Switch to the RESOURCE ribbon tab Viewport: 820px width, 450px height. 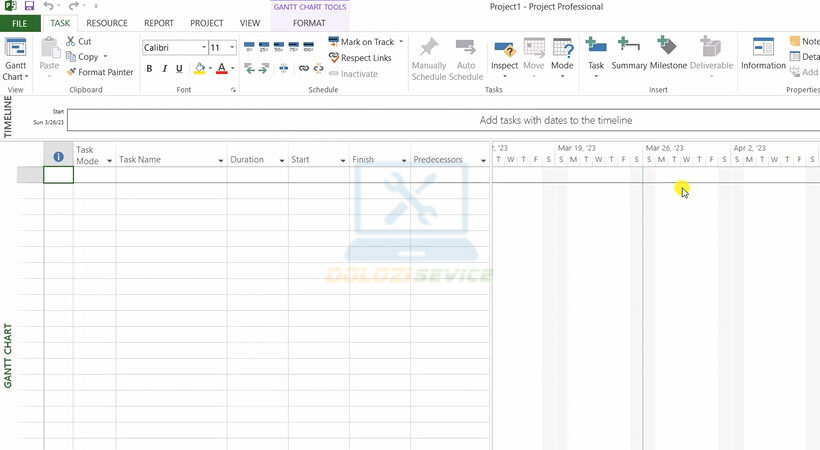tap(106, 23)
